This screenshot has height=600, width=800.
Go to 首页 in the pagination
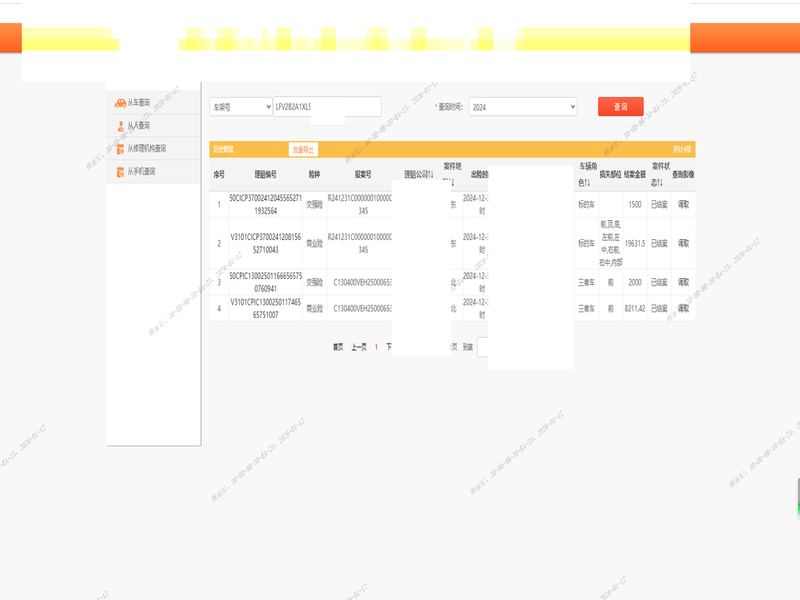(x=338, y=347)
